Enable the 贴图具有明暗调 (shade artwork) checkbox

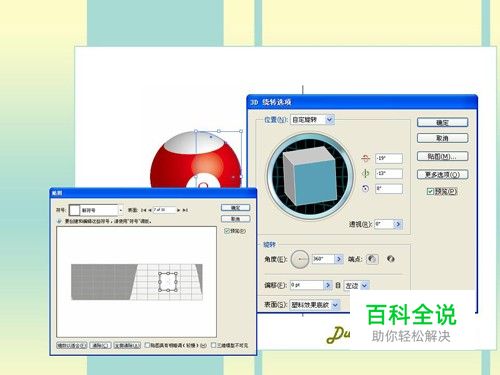point(147,345)
